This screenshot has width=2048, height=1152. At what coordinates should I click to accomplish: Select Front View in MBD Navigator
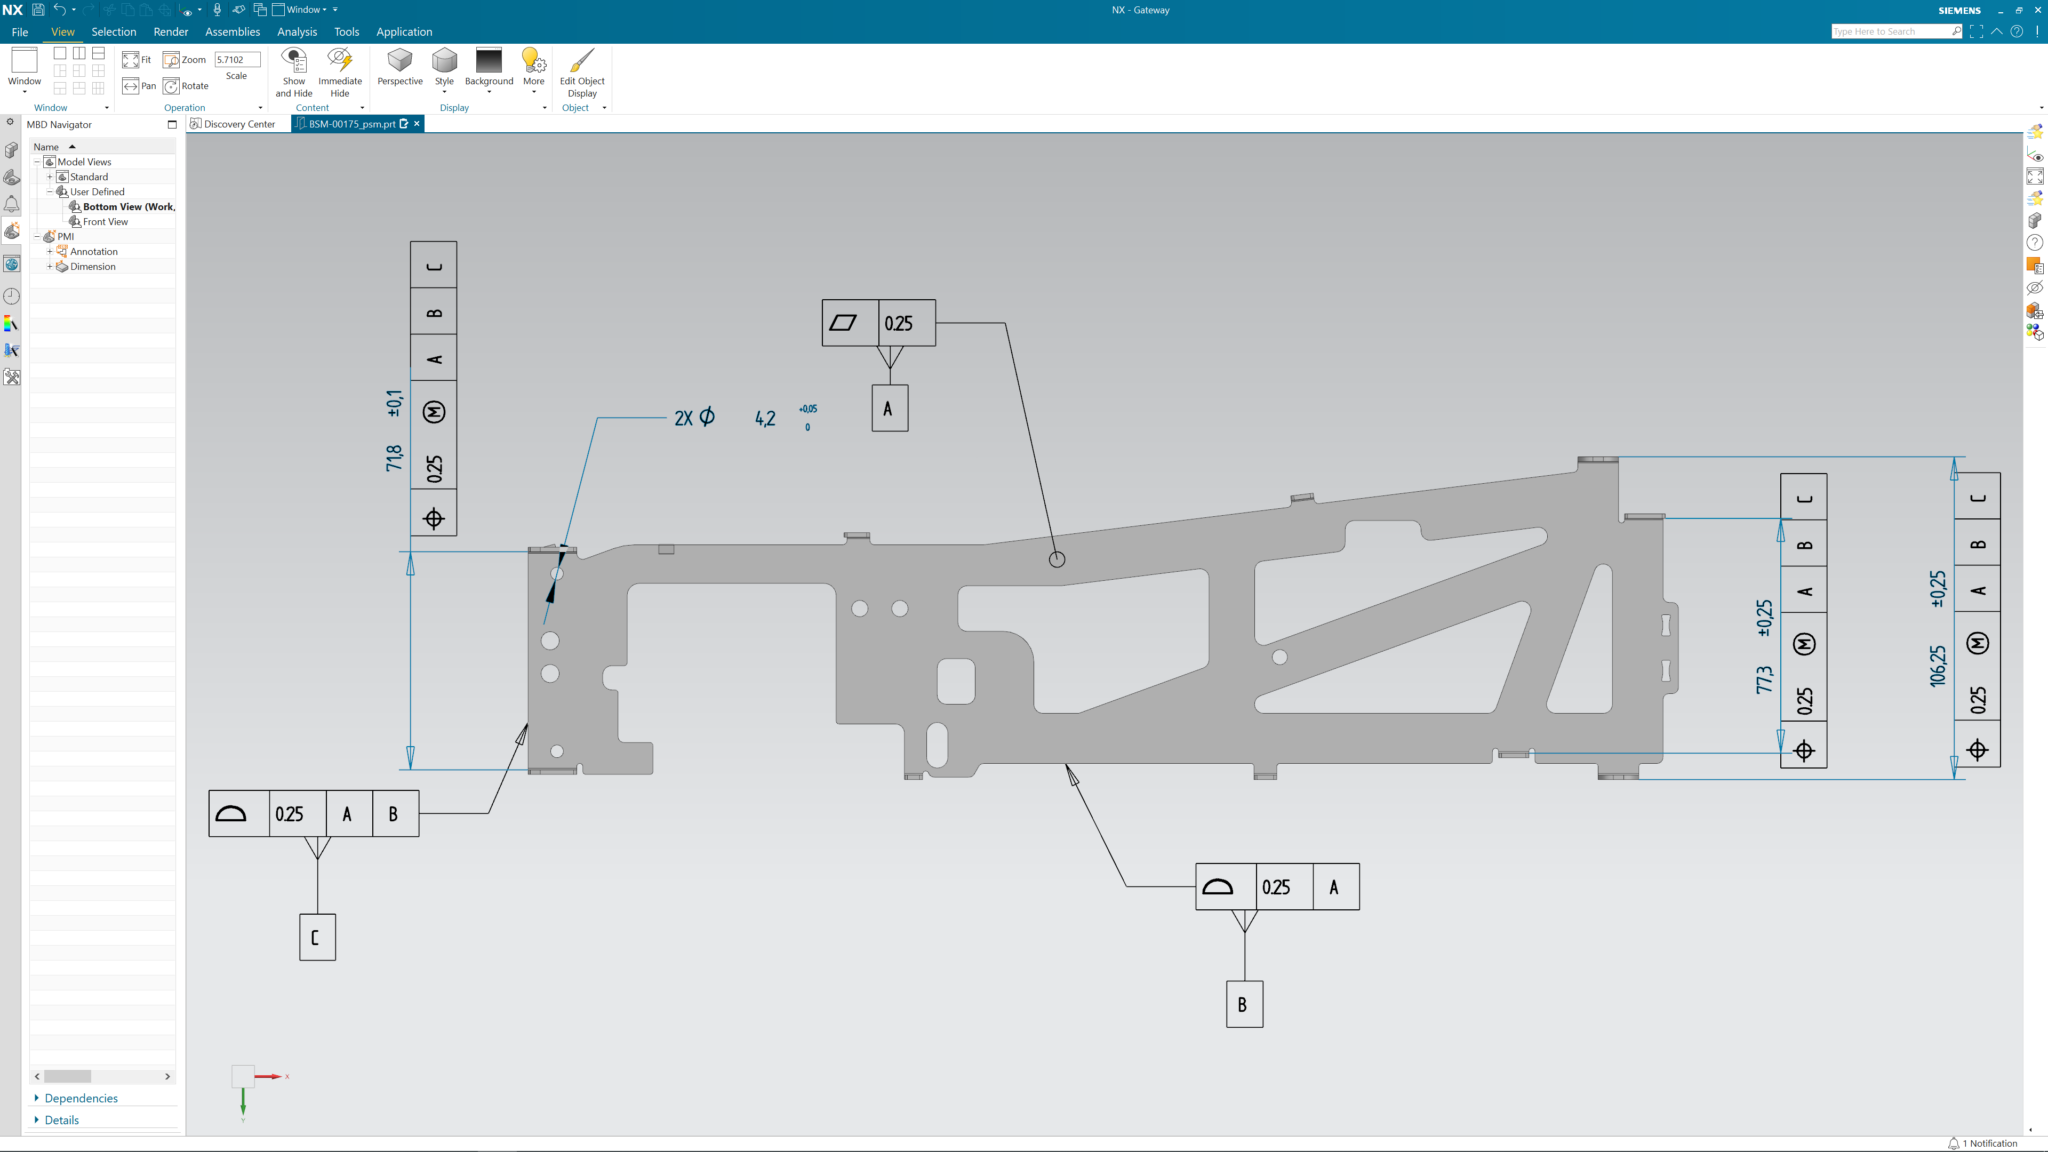tap(104, 221)
